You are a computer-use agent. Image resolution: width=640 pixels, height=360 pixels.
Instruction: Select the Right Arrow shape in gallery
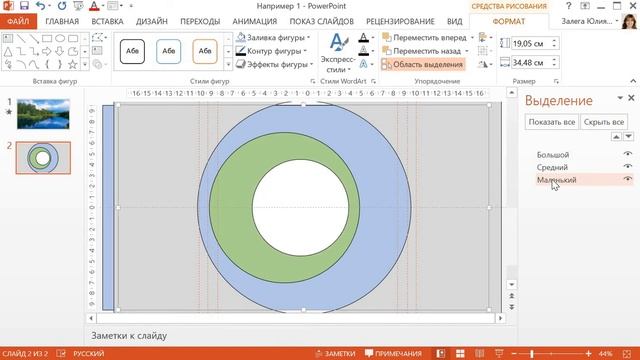pyautogui.click(x=47, y=51)
